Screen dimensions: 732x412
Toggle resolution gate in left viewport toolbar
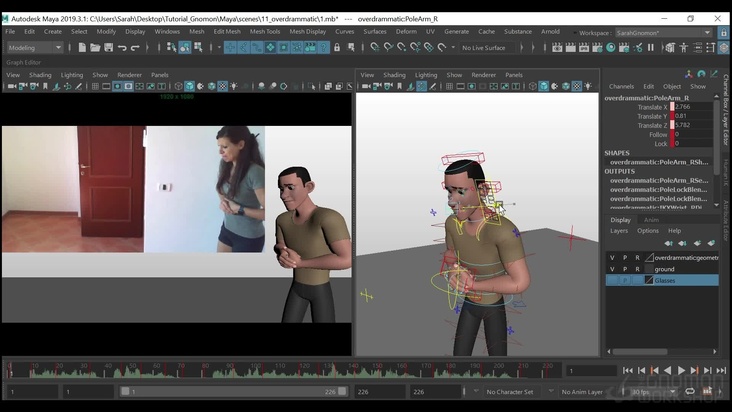tap(117, 86)
